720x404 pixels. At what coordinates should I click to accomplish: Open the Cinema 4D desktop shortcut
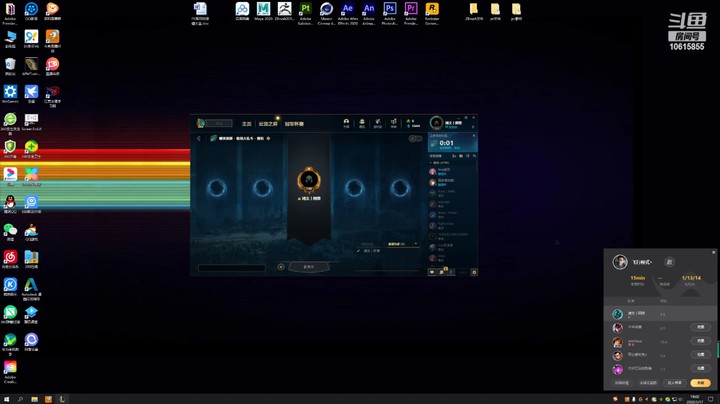pyautogui.click(x=326, y=12)
